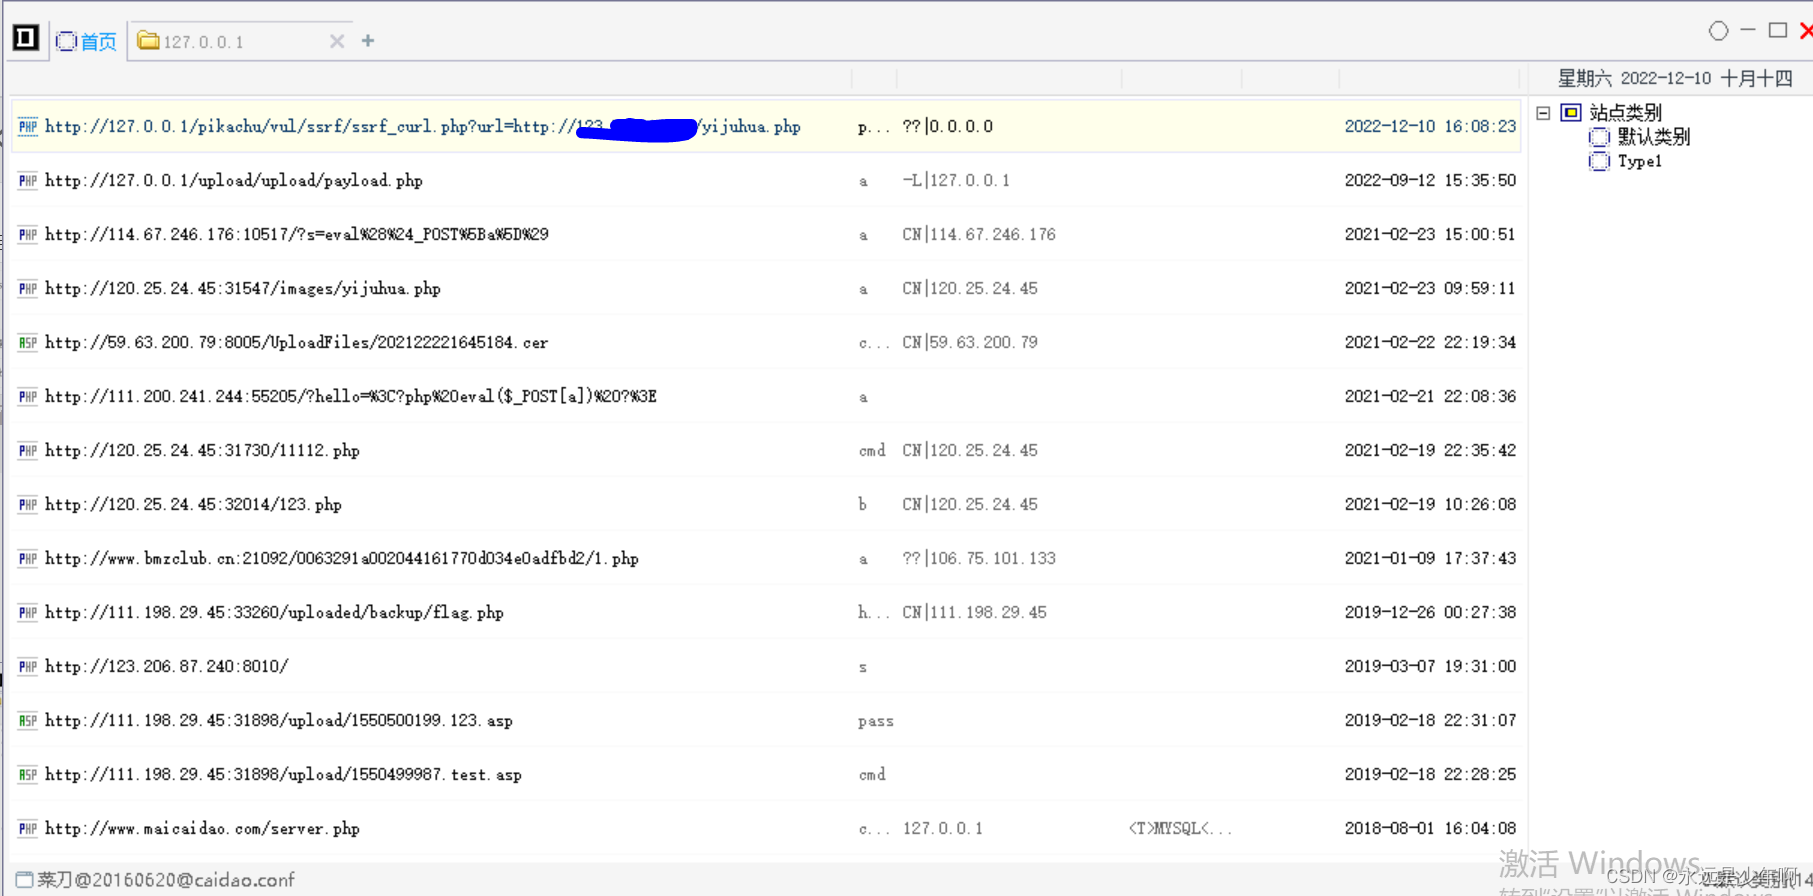Viewport: 1813px width, 896px height.
Task: Add a new tab with the plus button
Action: coord(368,40)
